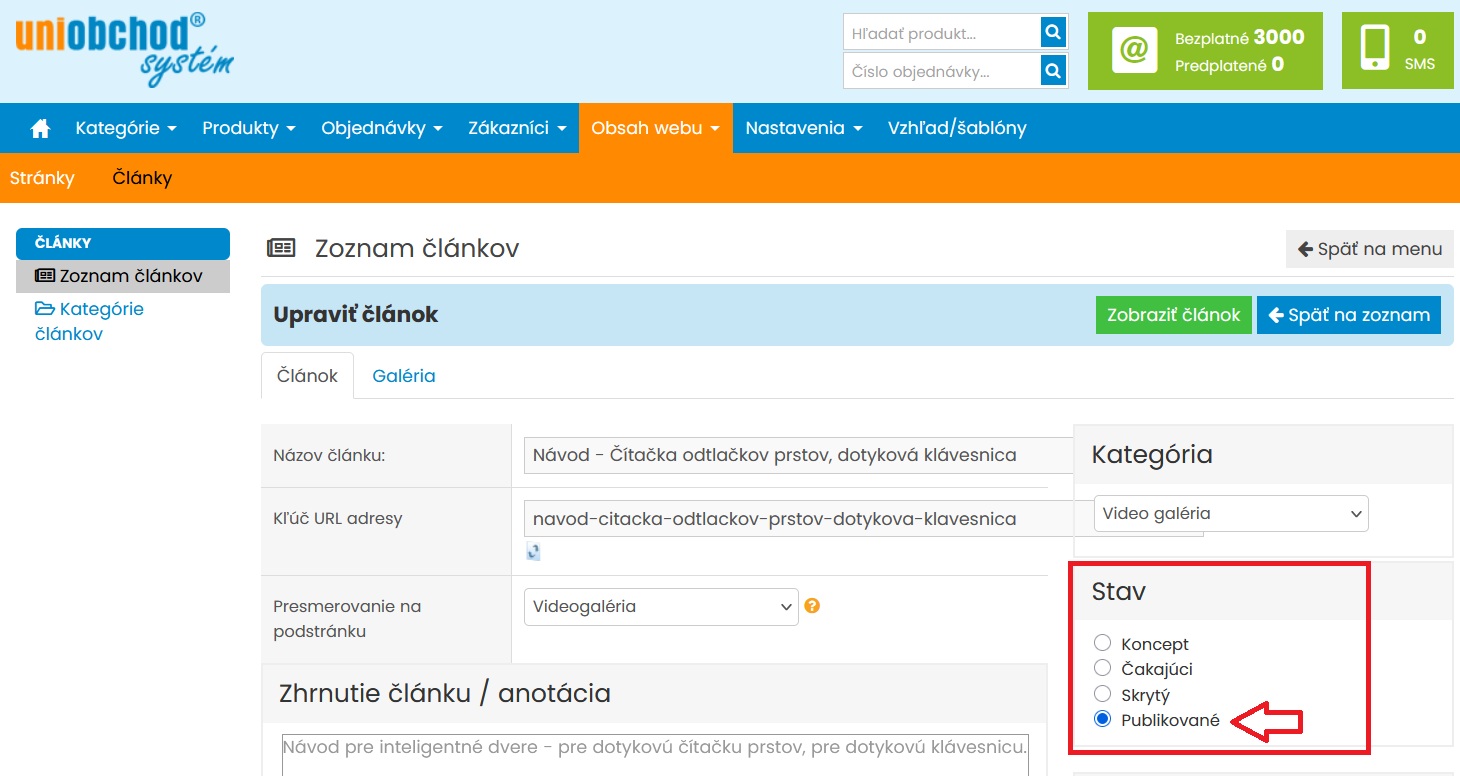Viewport: 1460px width, 776px height.
Task: Click the order number search magnifier icon
Action: tap(1052, 71)
